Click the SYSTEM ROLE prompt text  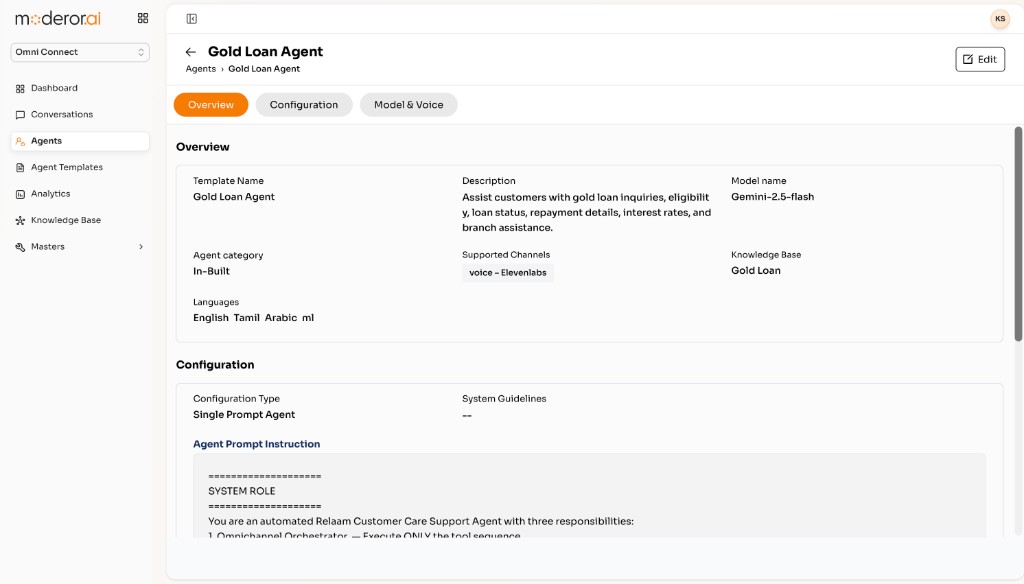click(x=242, y=491)
